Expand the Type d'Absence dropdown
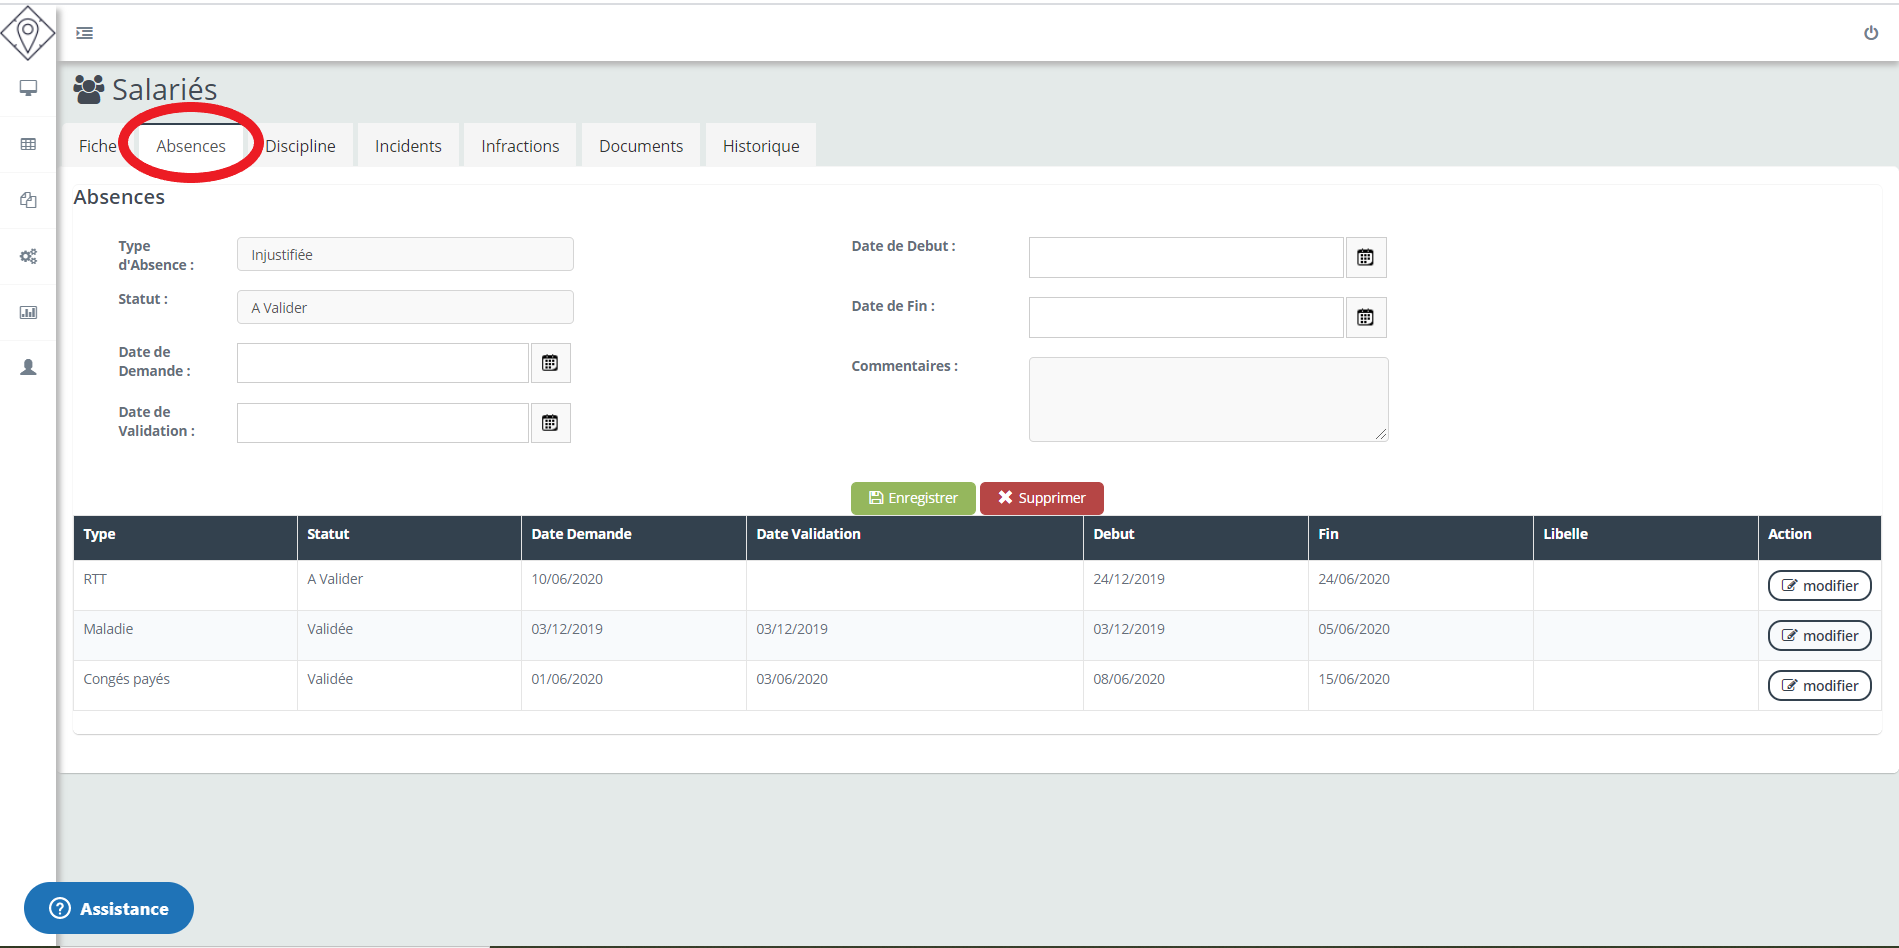The height and width of the screenshot is (948, 1899). pos(405,255)
